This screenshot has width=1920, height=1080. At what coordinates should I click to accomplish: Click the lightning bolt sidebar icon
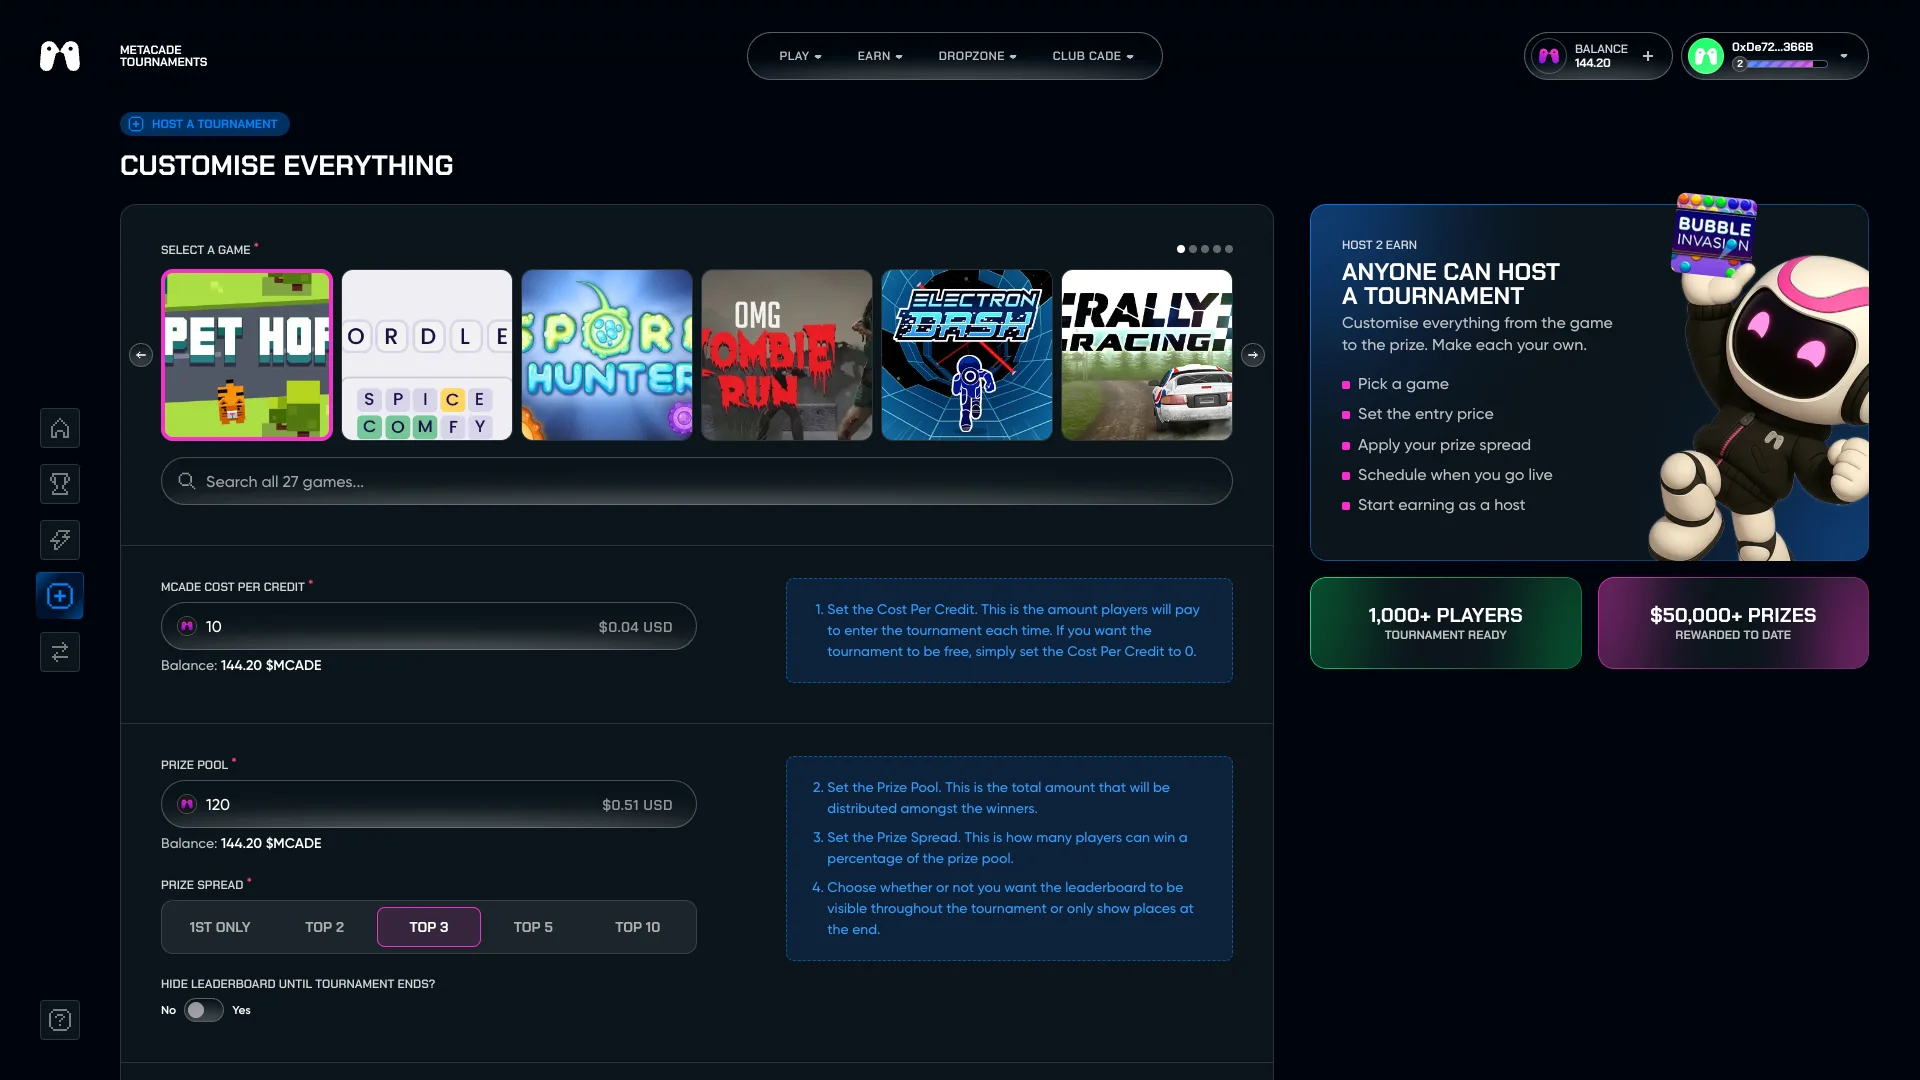tap(60, 540)
